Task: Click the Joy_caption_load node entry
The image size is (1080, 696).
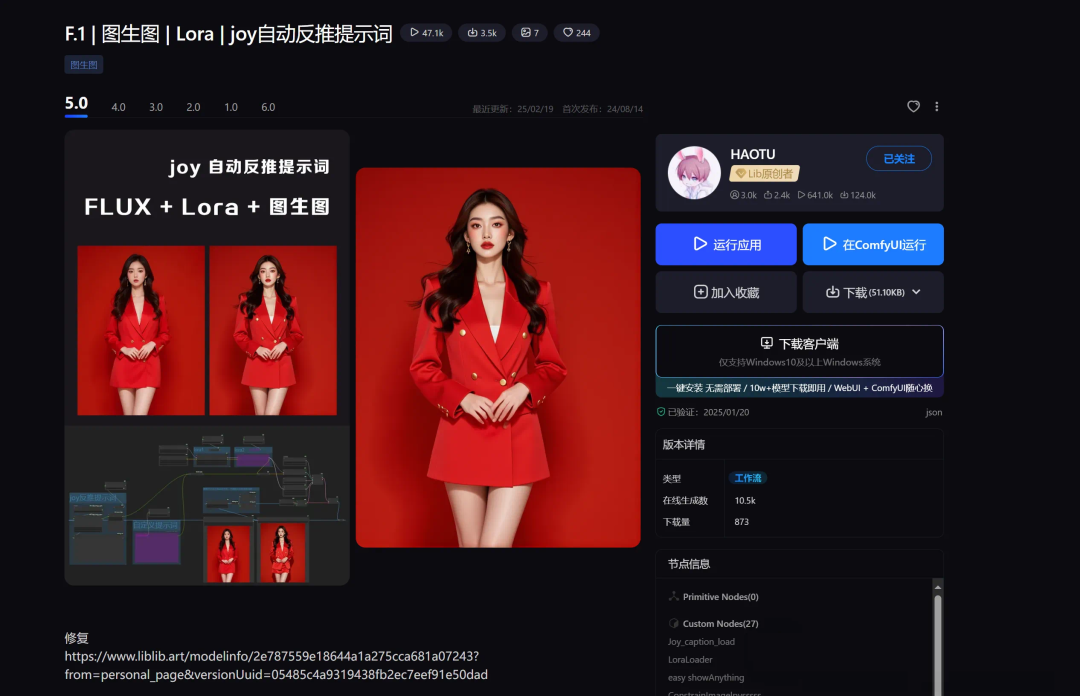Action: (701, 642)
